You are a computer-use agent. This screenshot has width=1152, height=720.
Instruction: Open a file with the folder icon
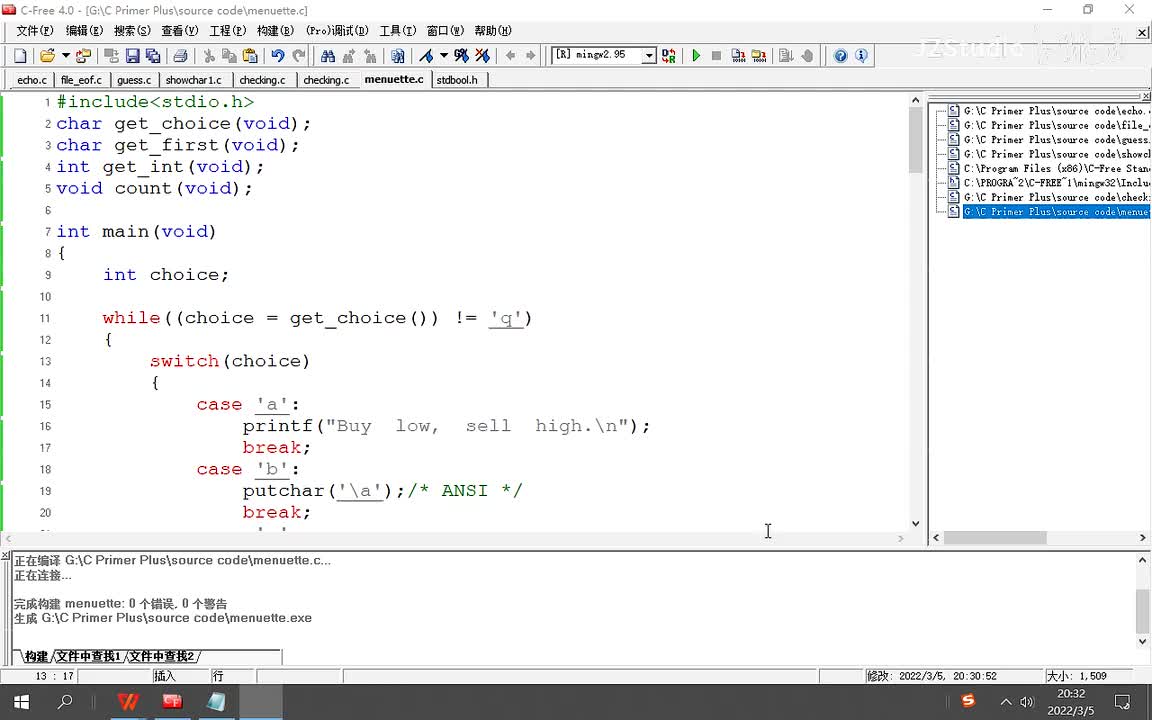coord(48,56)
